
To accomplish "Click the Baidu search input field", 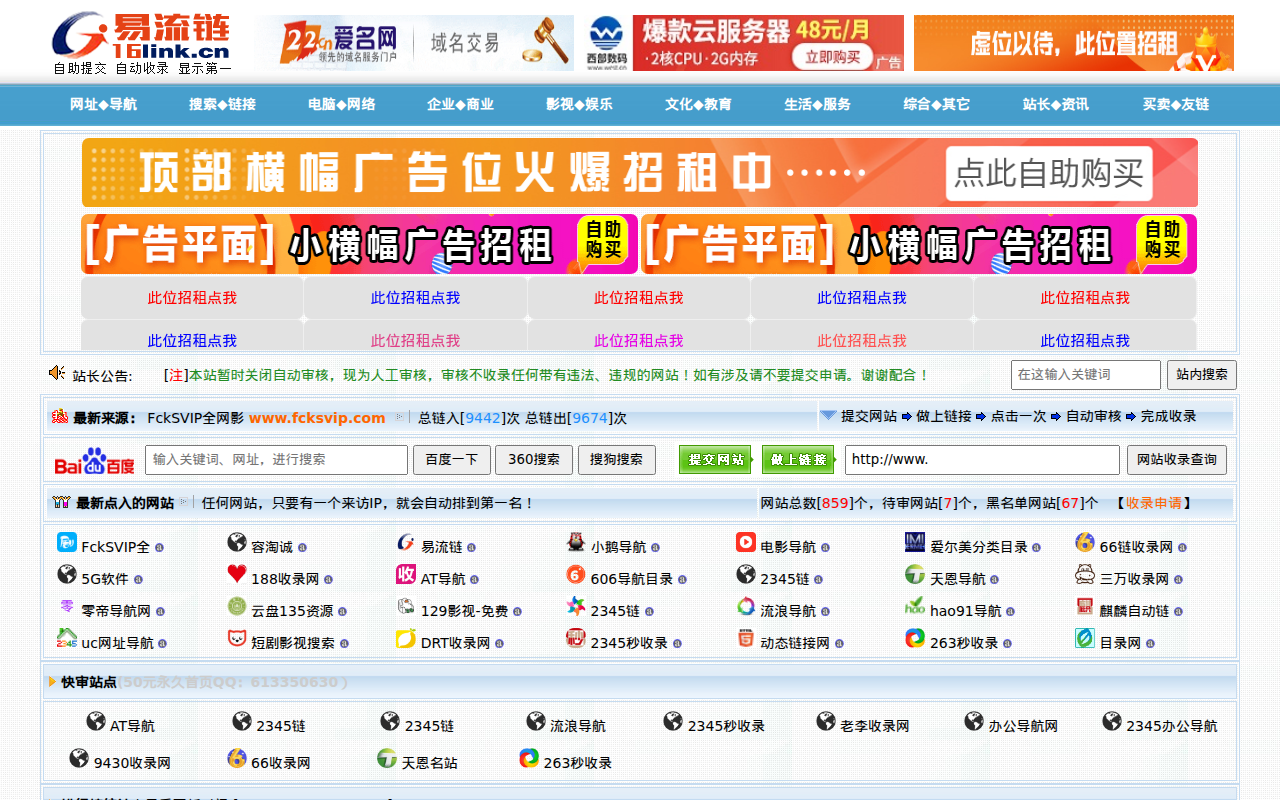I will click(x=277, y=460).
